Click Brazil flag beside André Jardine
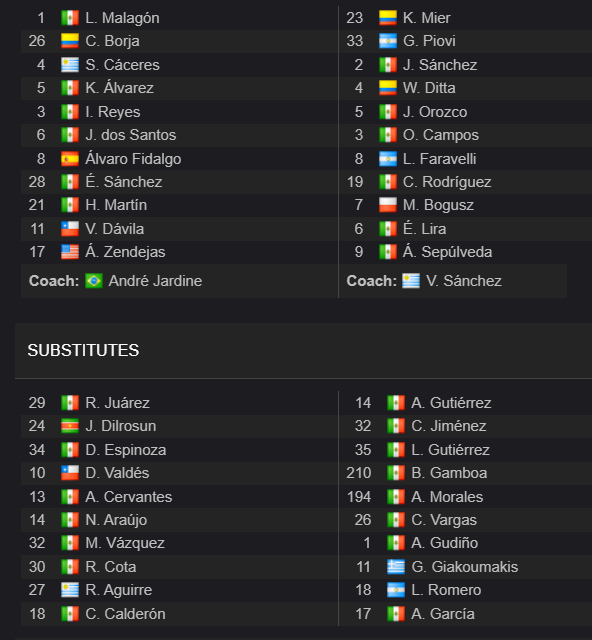This screenshot has width=592, height=640. (x=94, y=281)
